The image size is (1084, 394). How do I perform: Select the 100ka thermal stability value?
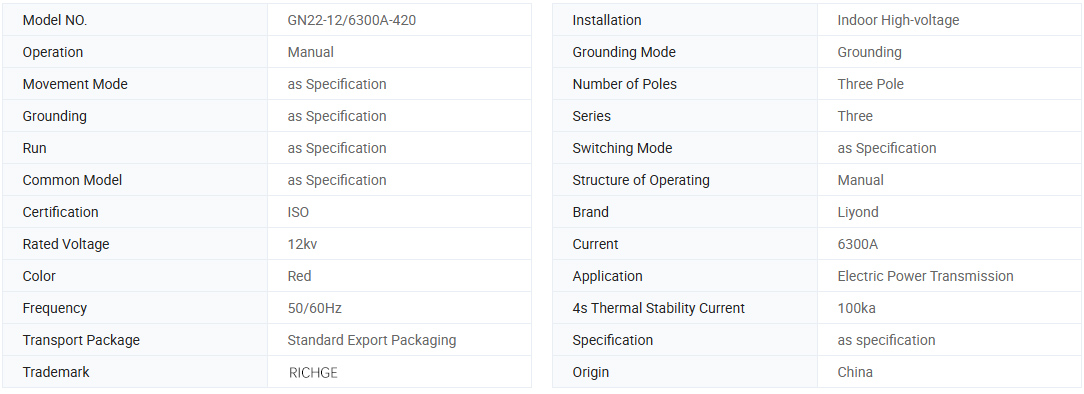(857, 308)
